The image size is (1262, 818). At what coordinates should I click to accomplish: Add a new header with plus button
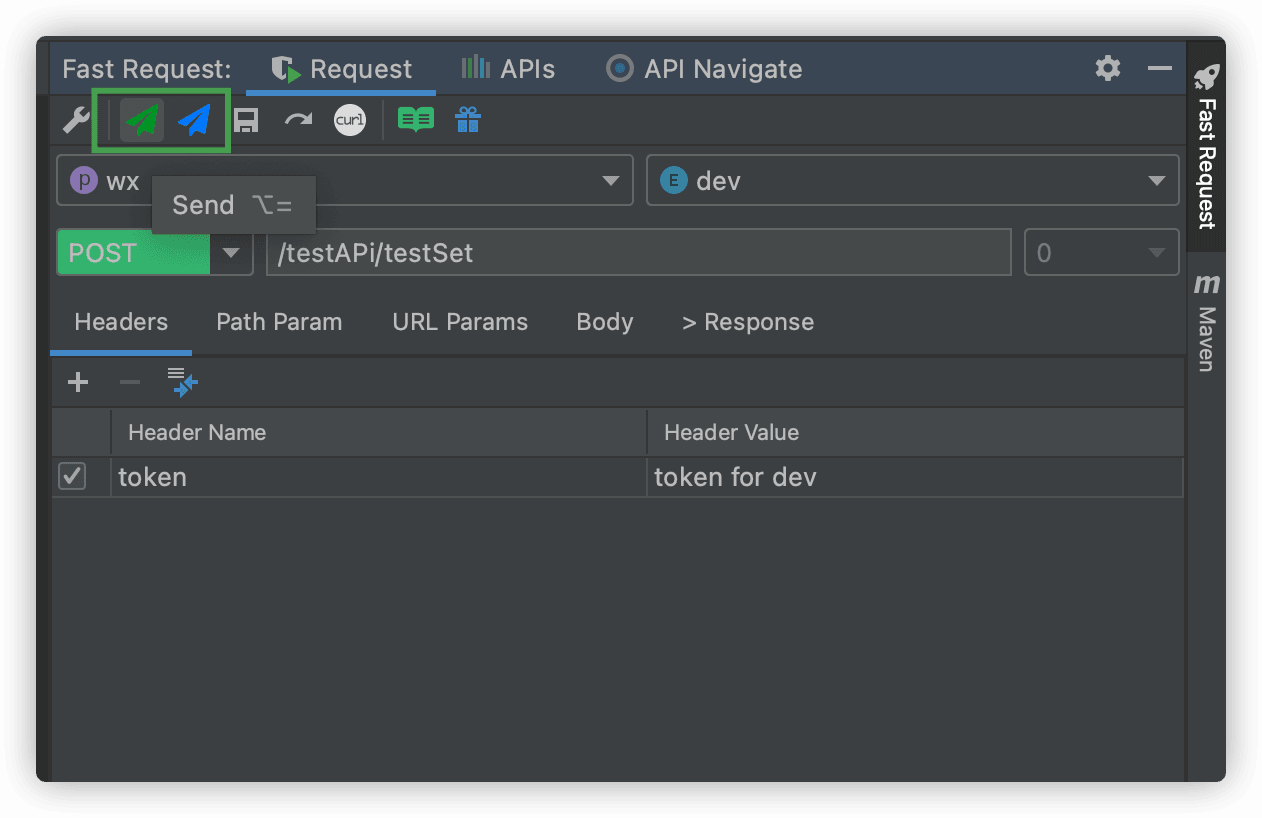pyautogui.click(x=77, y=382)
